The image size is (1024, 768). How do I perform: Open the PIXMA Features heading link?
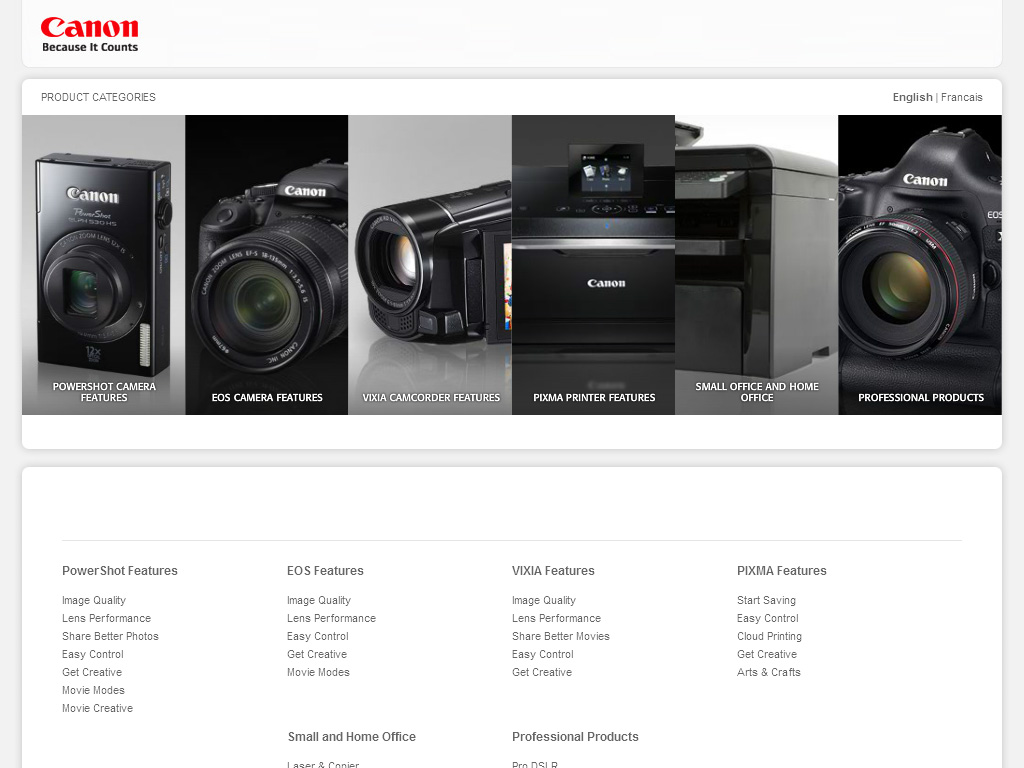tap(782, 571)
